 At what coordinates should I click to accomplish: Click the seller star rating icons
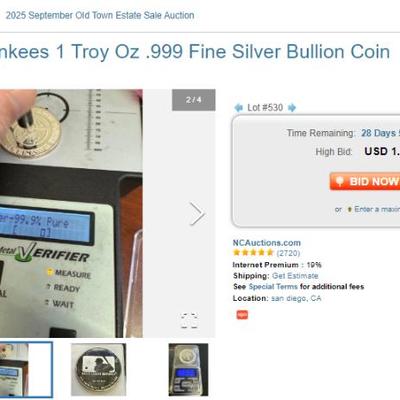click(253, 253)
